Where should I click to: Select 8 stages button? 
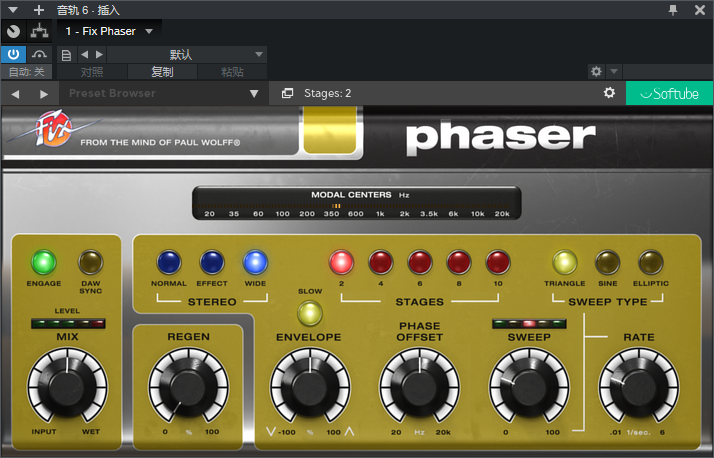tap(459, 263)
